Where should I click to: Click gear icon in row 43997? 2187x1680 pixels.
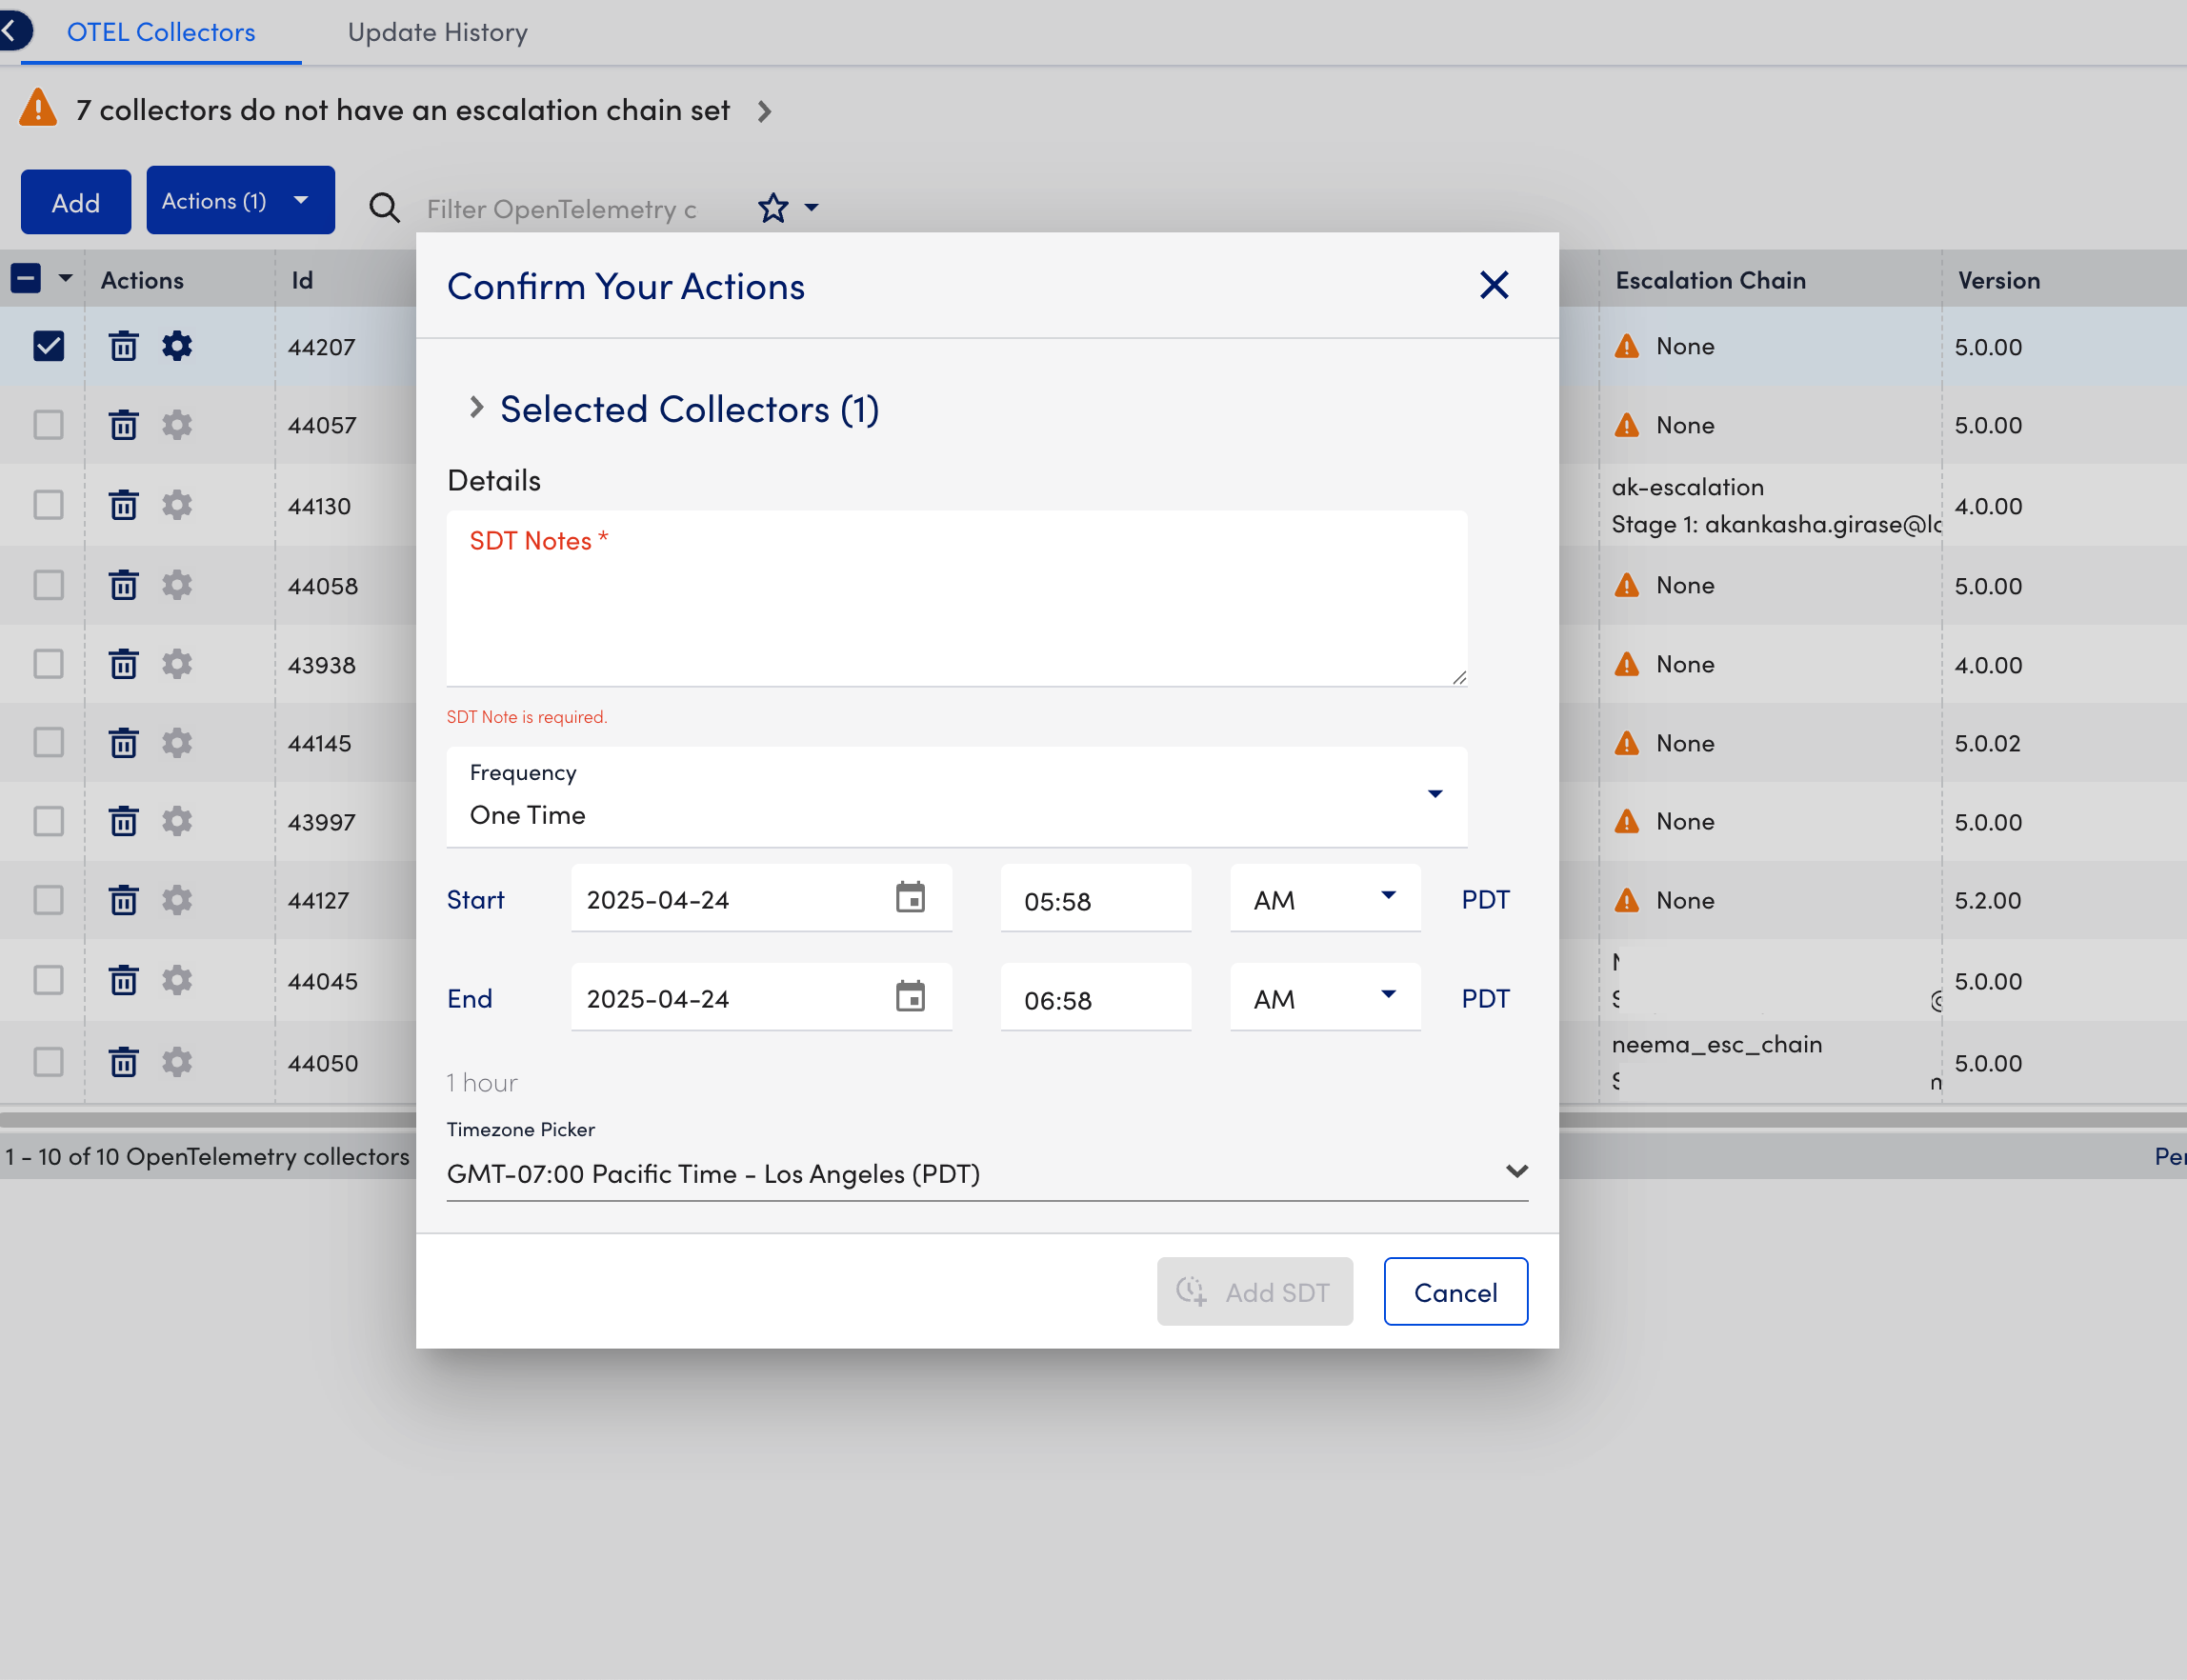177,821
